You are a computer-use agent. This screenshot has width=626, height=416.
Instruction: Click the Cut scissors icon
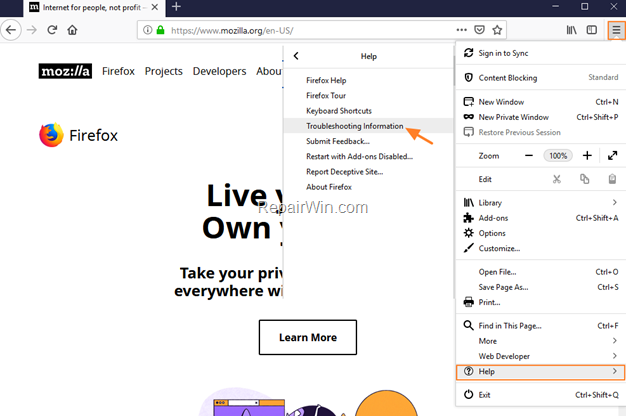coord(557,179)
